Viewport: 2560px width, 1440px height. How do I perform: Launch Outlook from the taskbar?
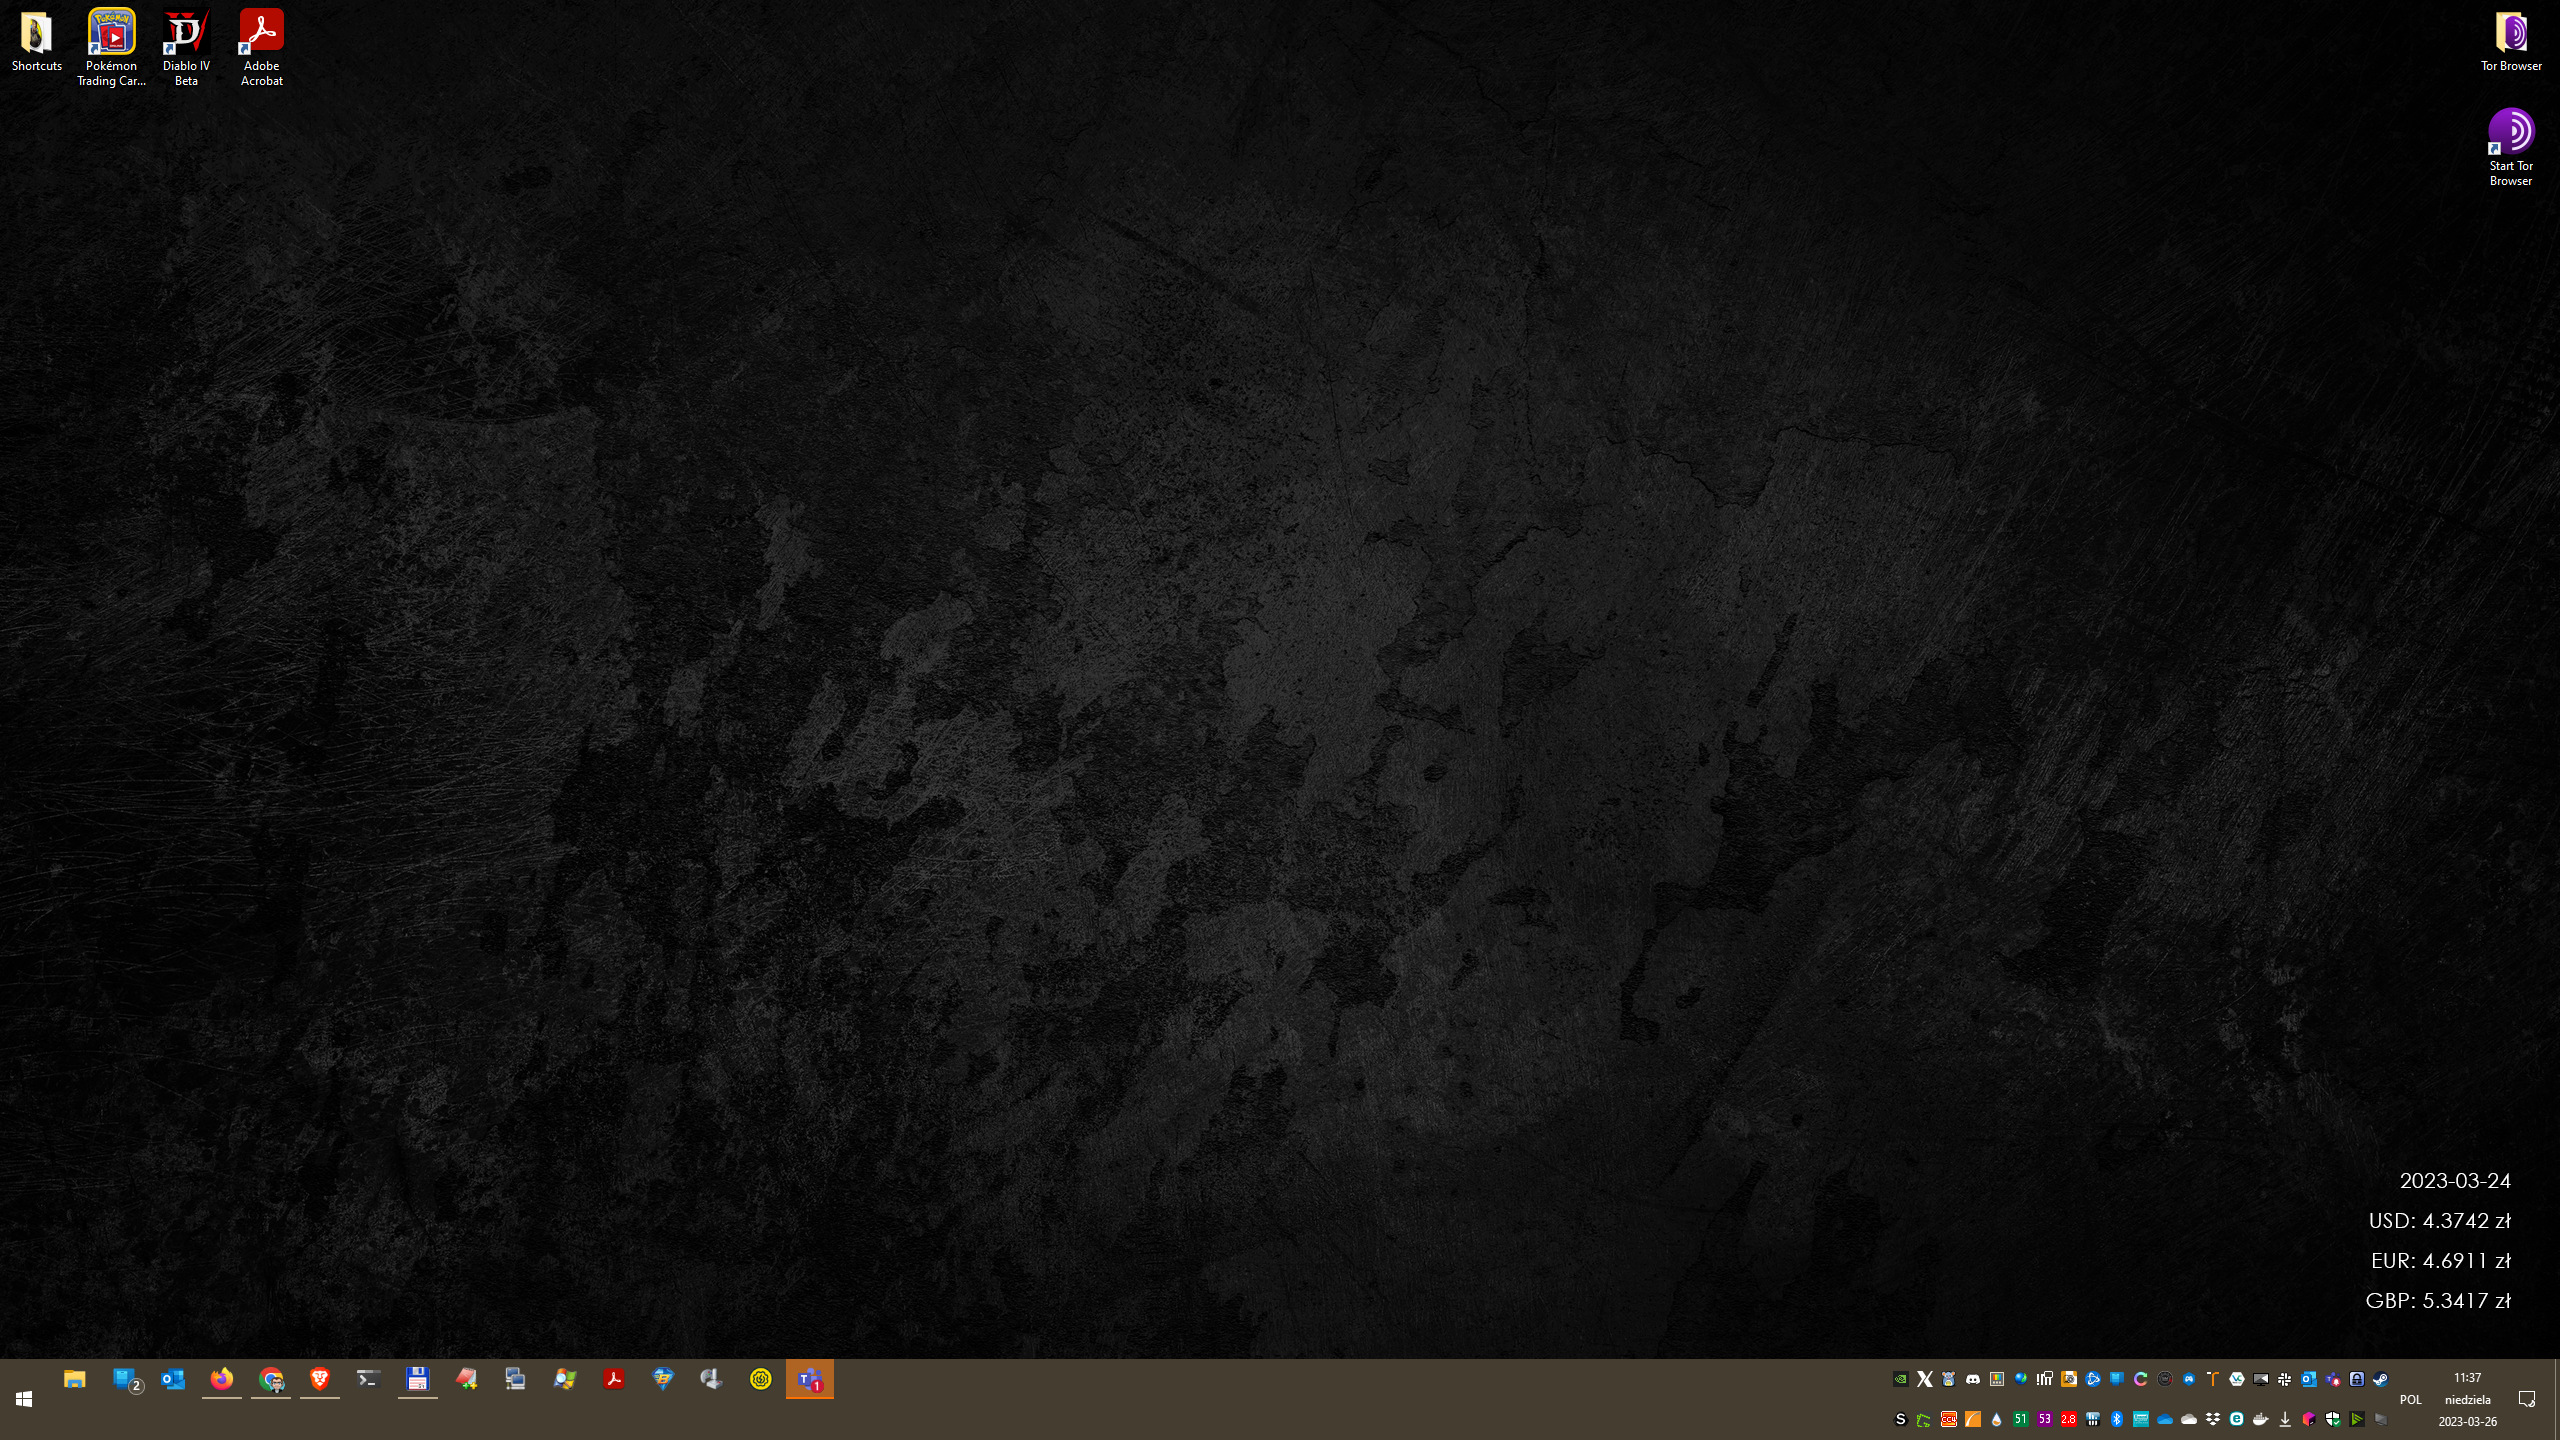click(x=173, y=1380)
